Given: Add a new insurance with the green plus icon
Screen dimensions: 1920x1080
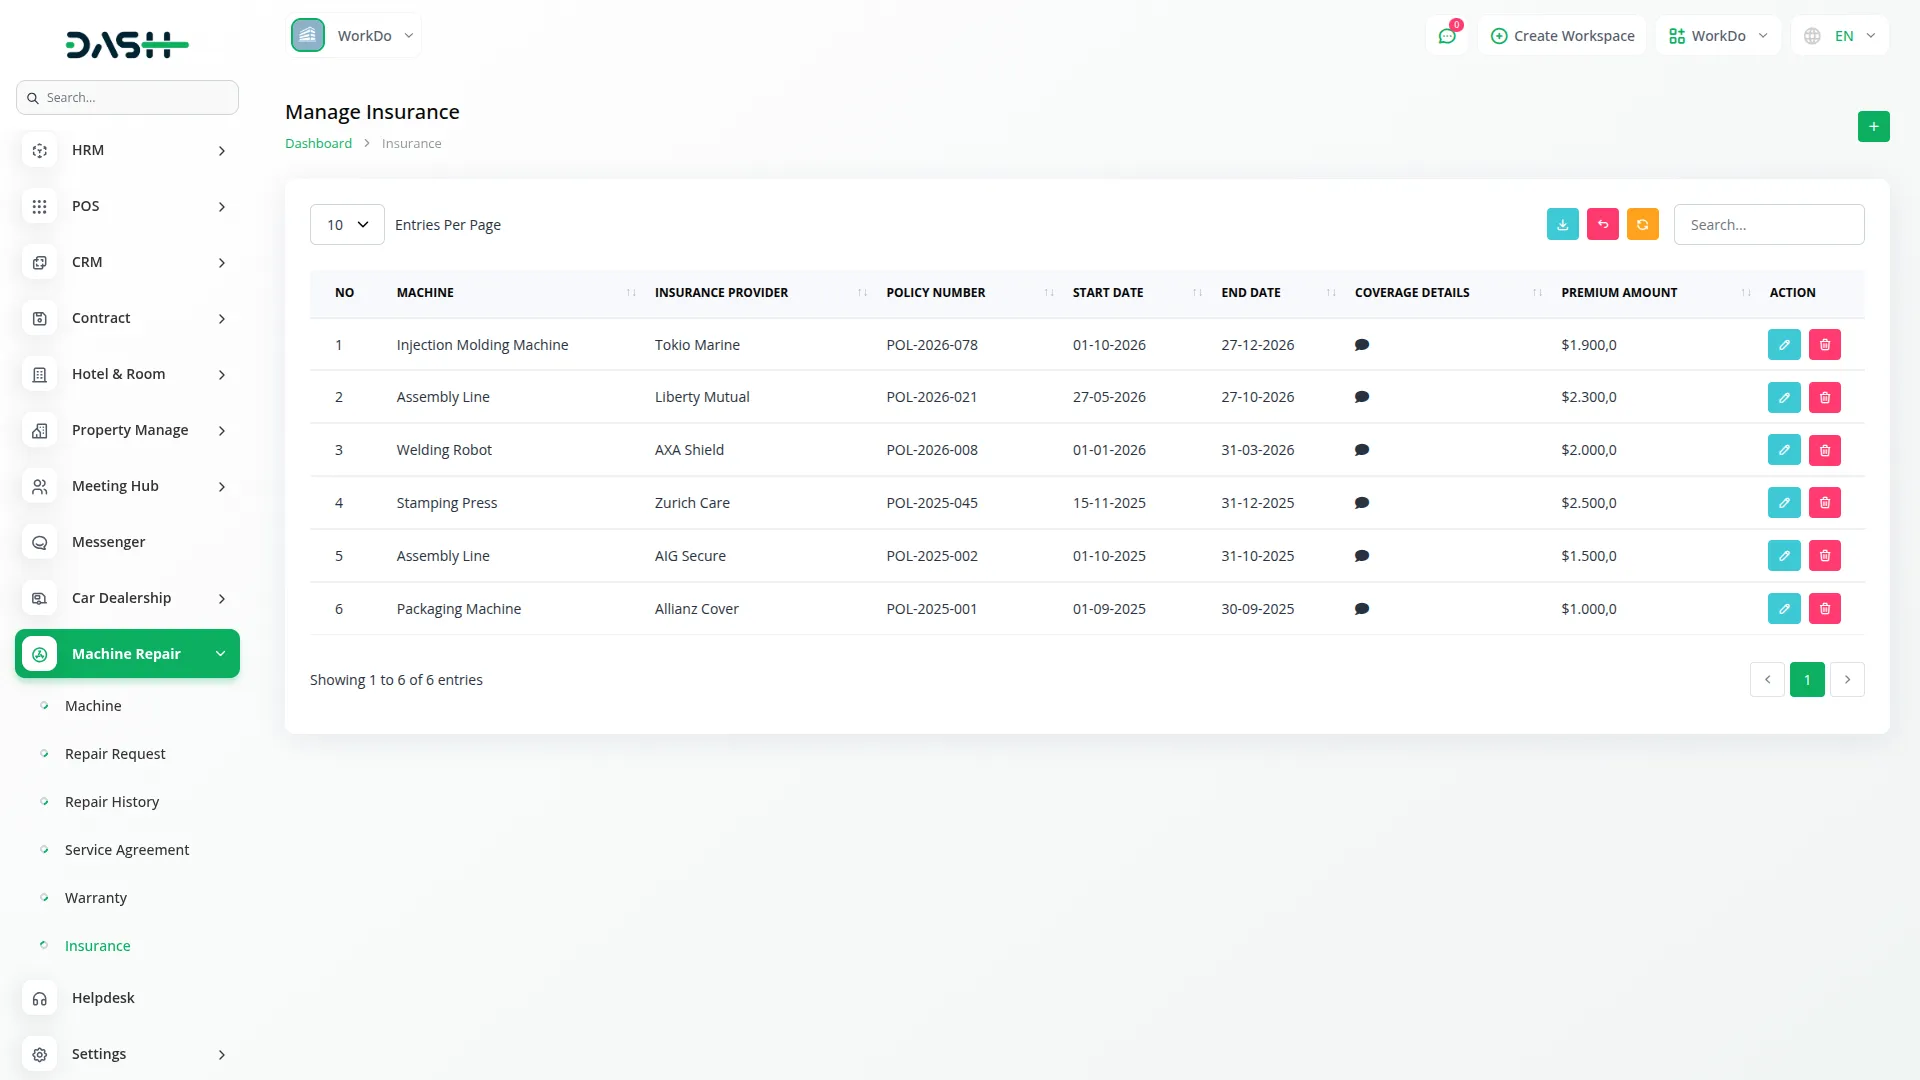Looking at the screenshot, I should click(x=1874, y=126).
